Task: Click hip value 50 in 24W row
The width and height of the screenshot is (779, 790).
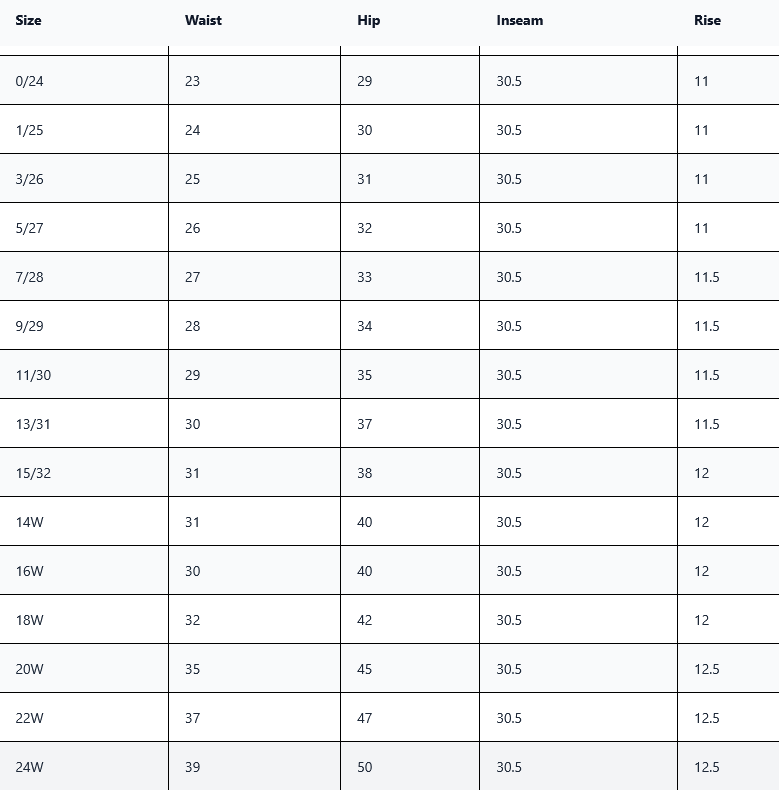Action: point(364,767)
